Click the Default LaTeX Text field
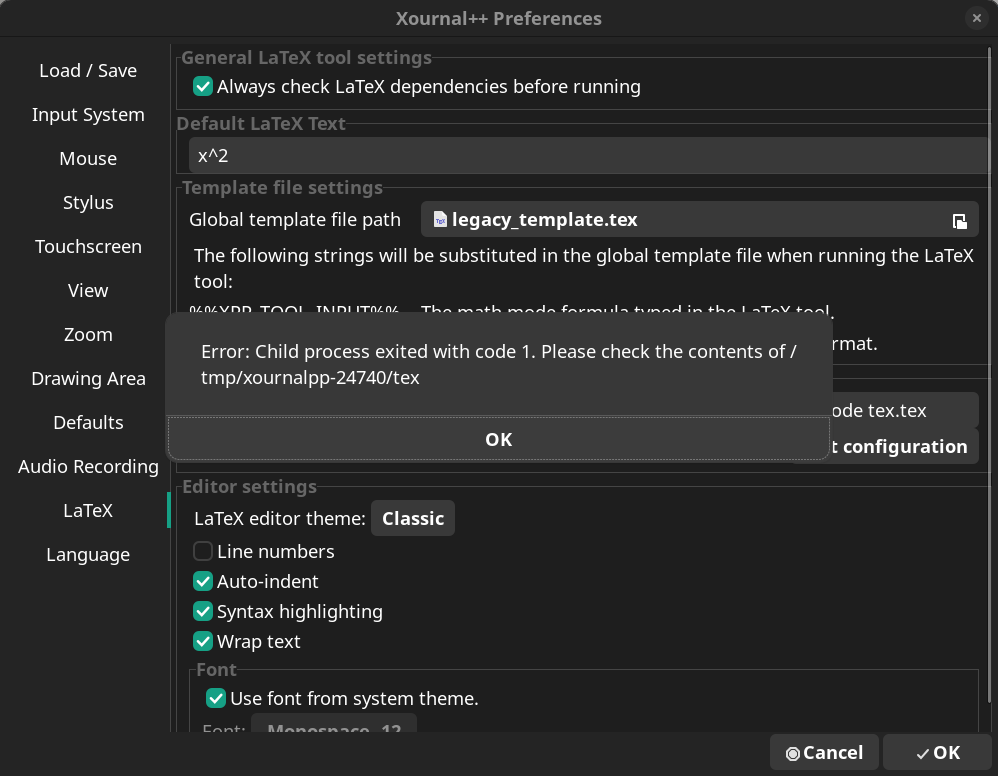The height and width of the screenshot is (776, 998). [589, 155]
